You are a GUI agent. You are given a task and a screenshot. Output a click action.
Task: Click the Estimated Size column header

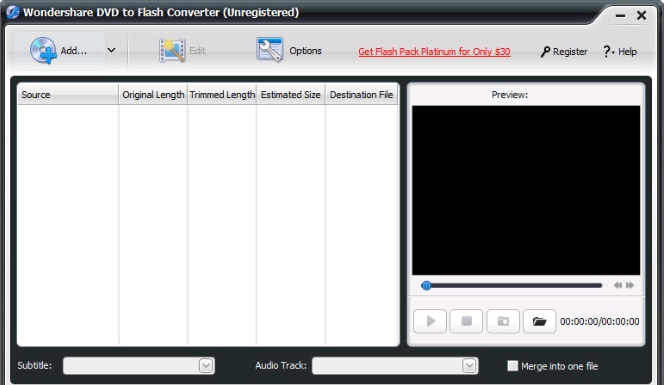point(290,94)
